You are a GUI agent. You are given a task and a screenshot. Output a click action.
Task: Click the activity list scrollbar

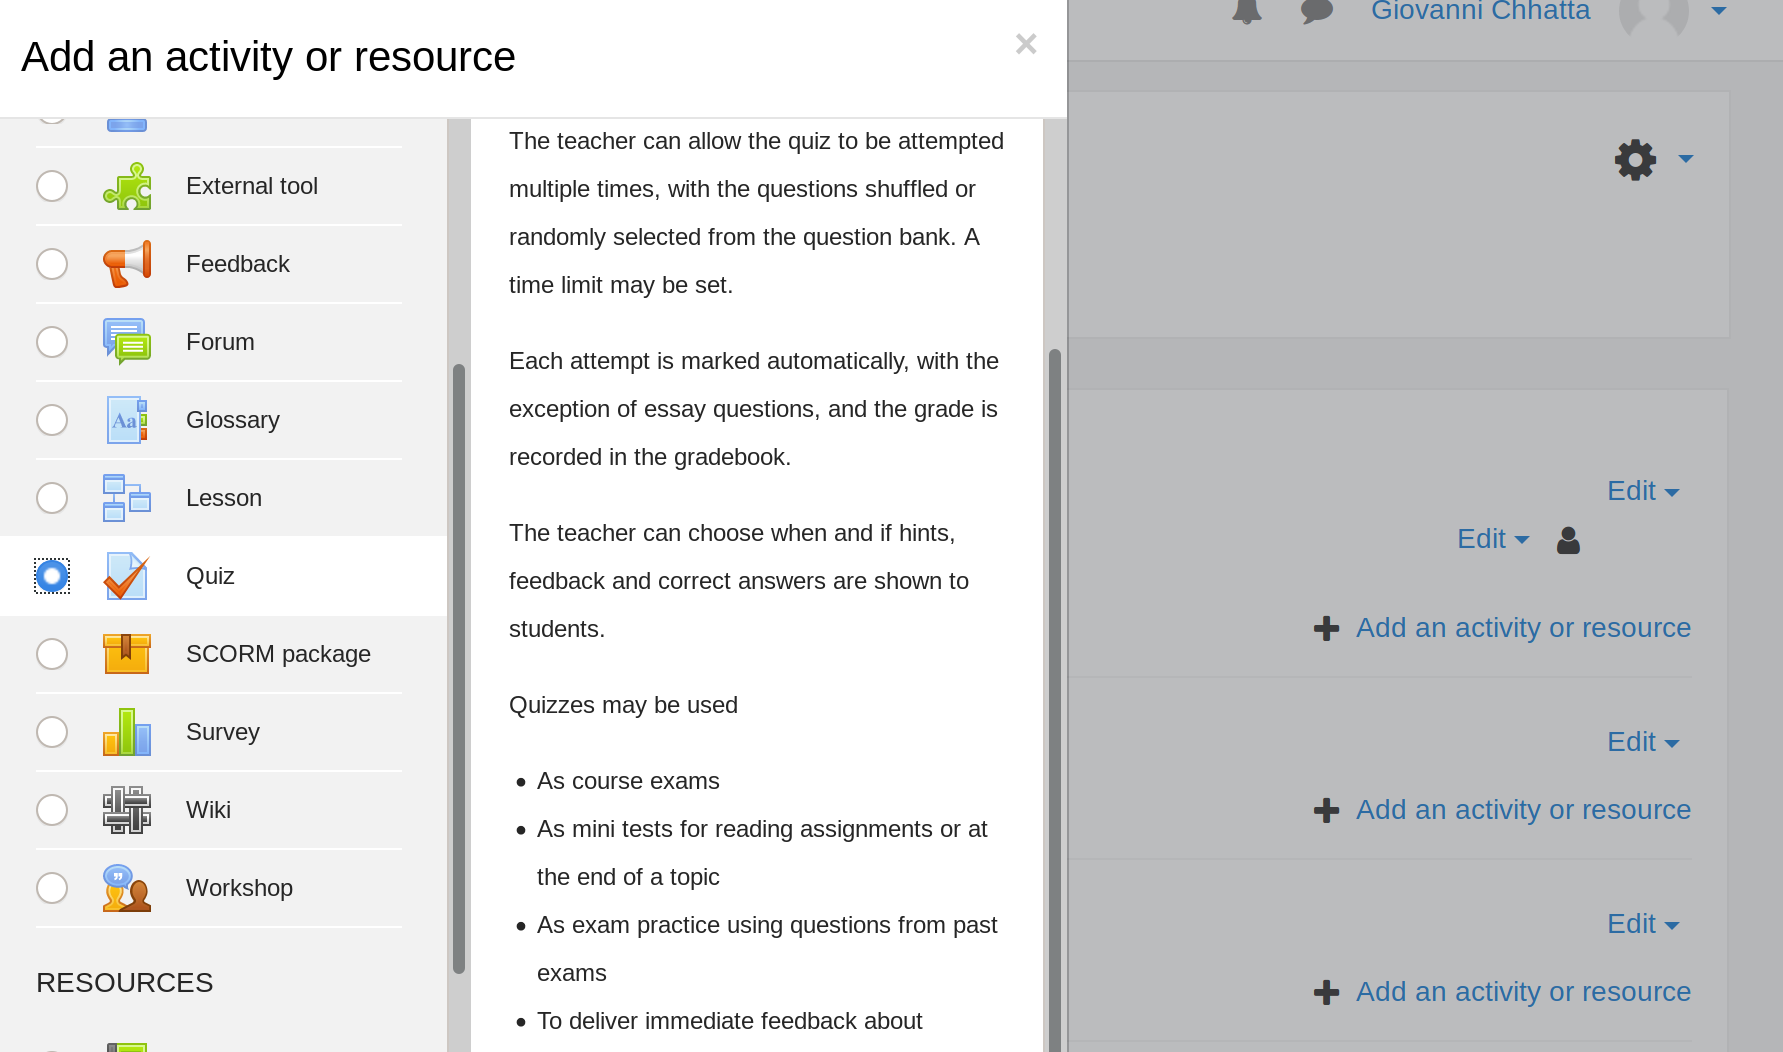point(459,668)
